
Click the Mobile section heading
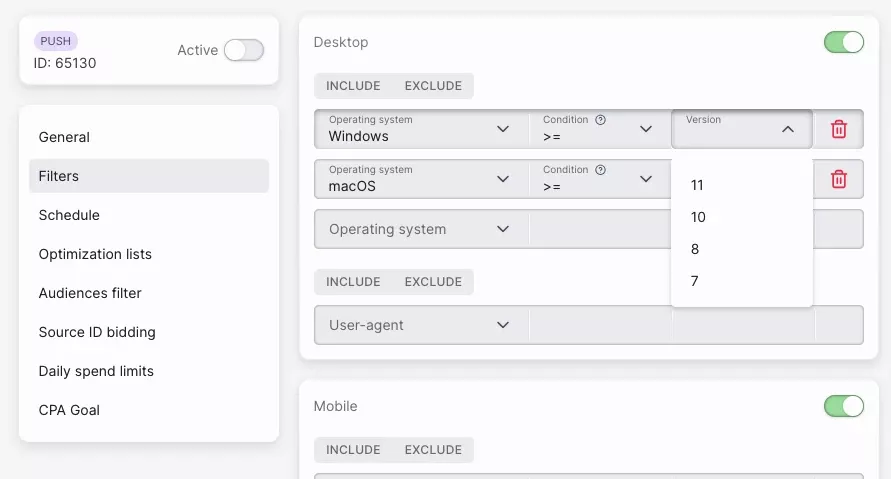pos(335,406)
